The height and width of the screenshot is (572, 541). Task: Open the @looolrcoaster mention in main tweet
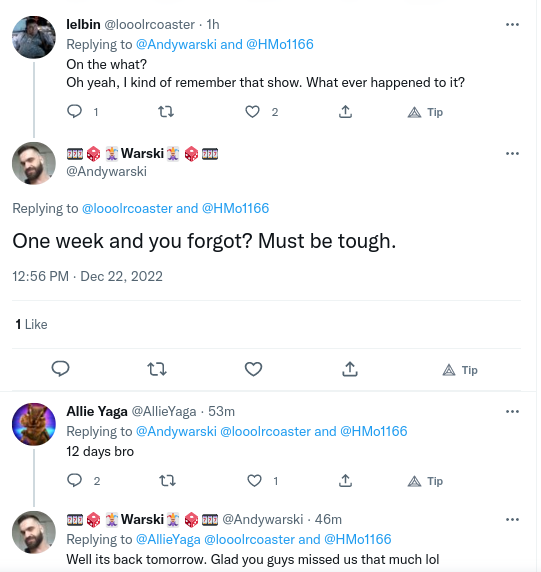tap(127, 208)
